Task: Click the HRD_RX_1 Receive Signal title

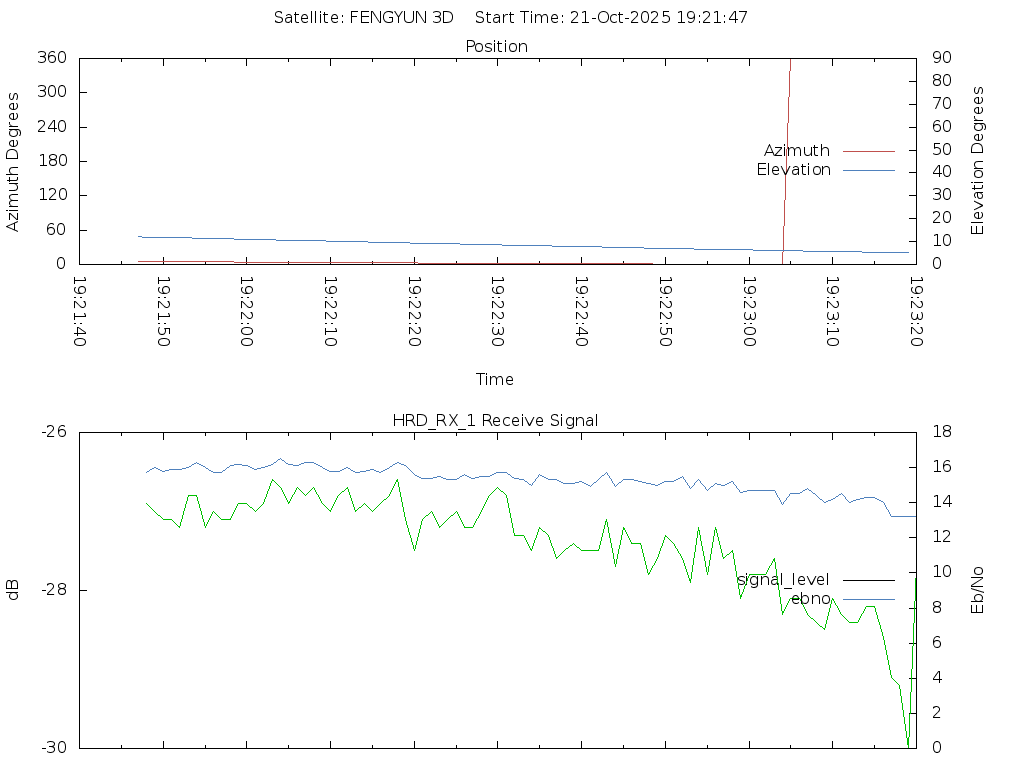Action: click(x=495, y=421)
